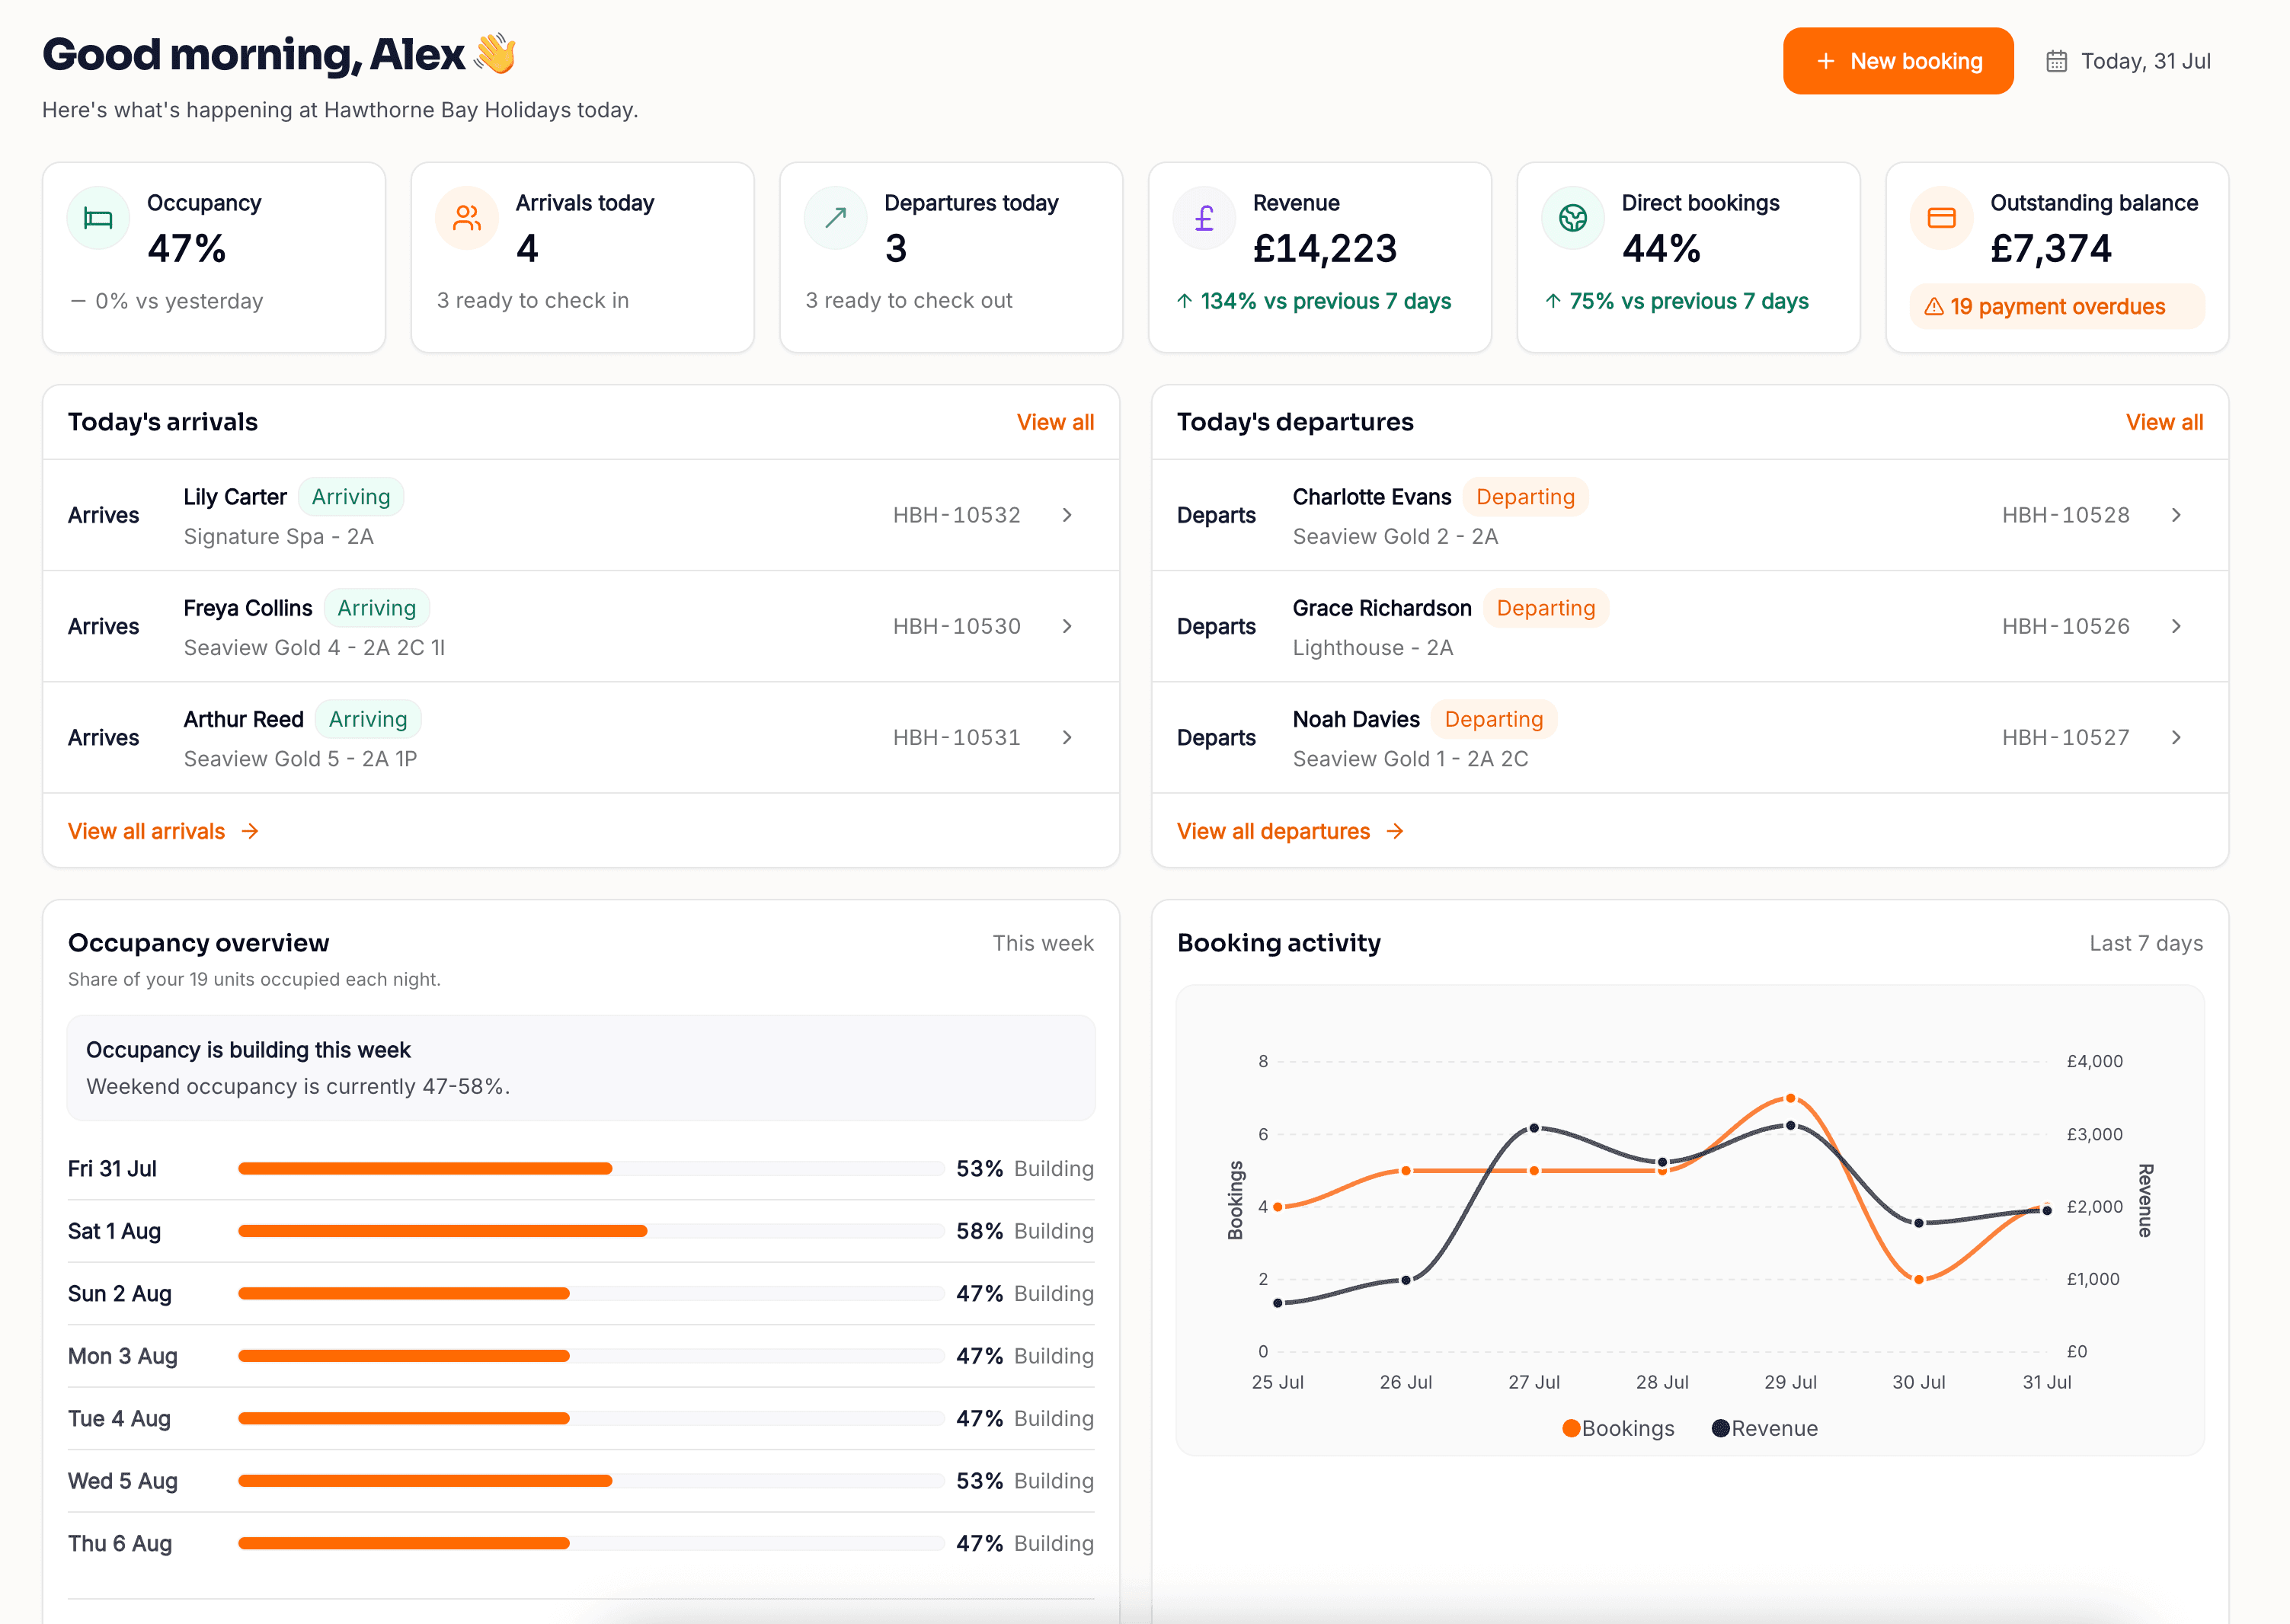The width and height of the screenshot is (2290, 1624).
Task: Click the Outstanding balance card icon
Action: pos(1942,218)
